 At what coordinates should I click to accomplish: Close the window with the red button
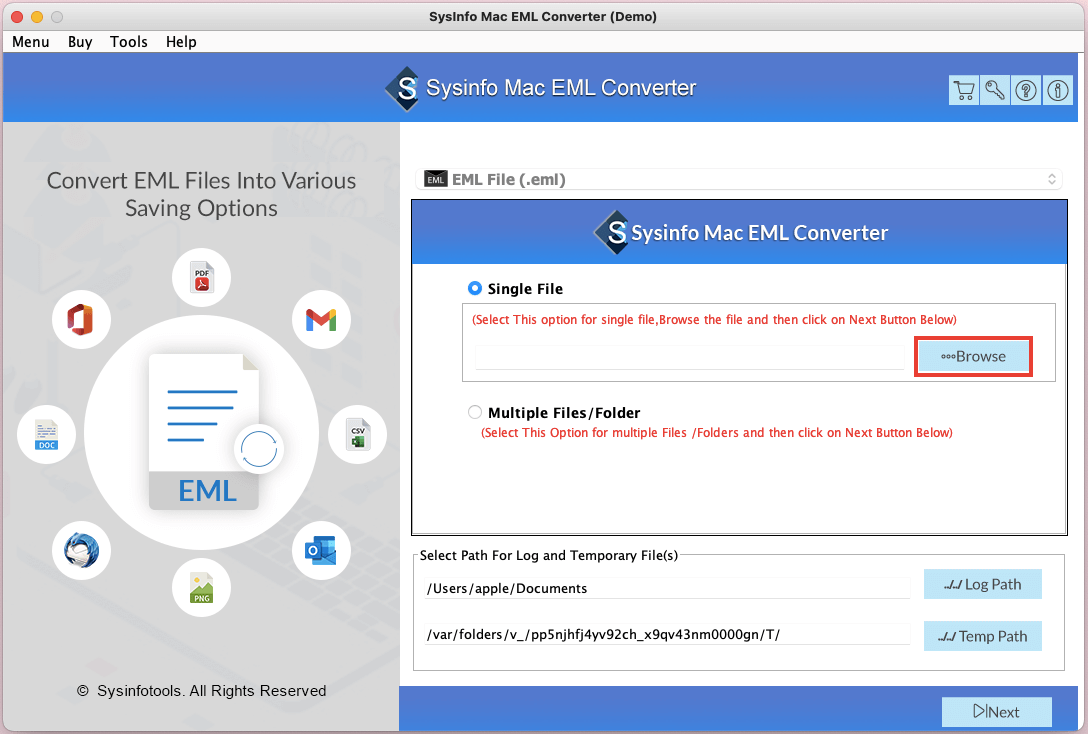[x=17, y=17]
